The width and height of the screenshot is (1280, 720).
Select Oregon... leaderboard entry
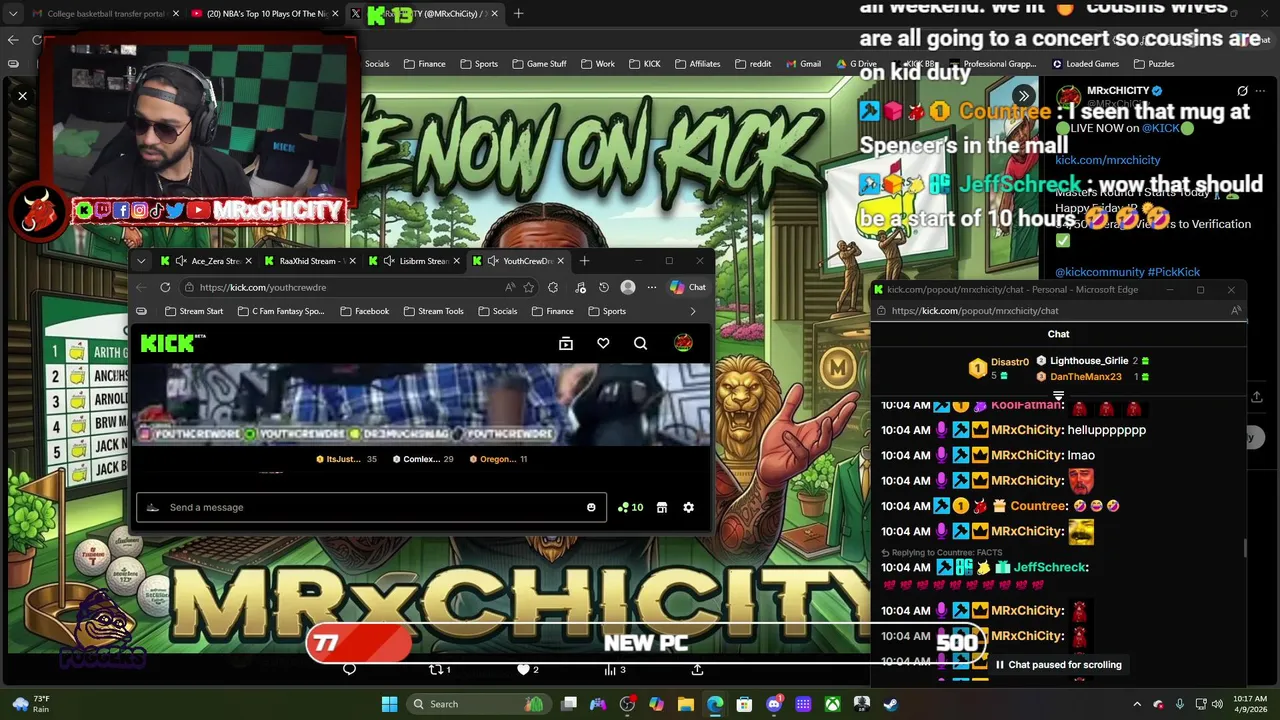[498, 459]
